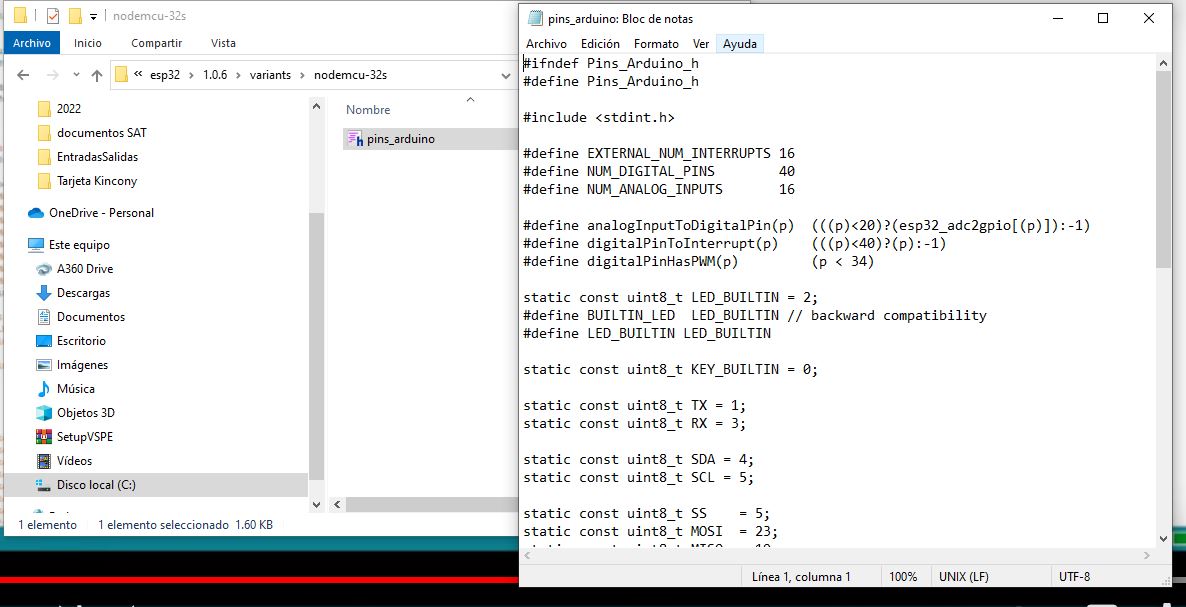Screen dimensions: 1186x607
Task: Open the Archivo tab in File Explorer
Action: tap(32, 43)
